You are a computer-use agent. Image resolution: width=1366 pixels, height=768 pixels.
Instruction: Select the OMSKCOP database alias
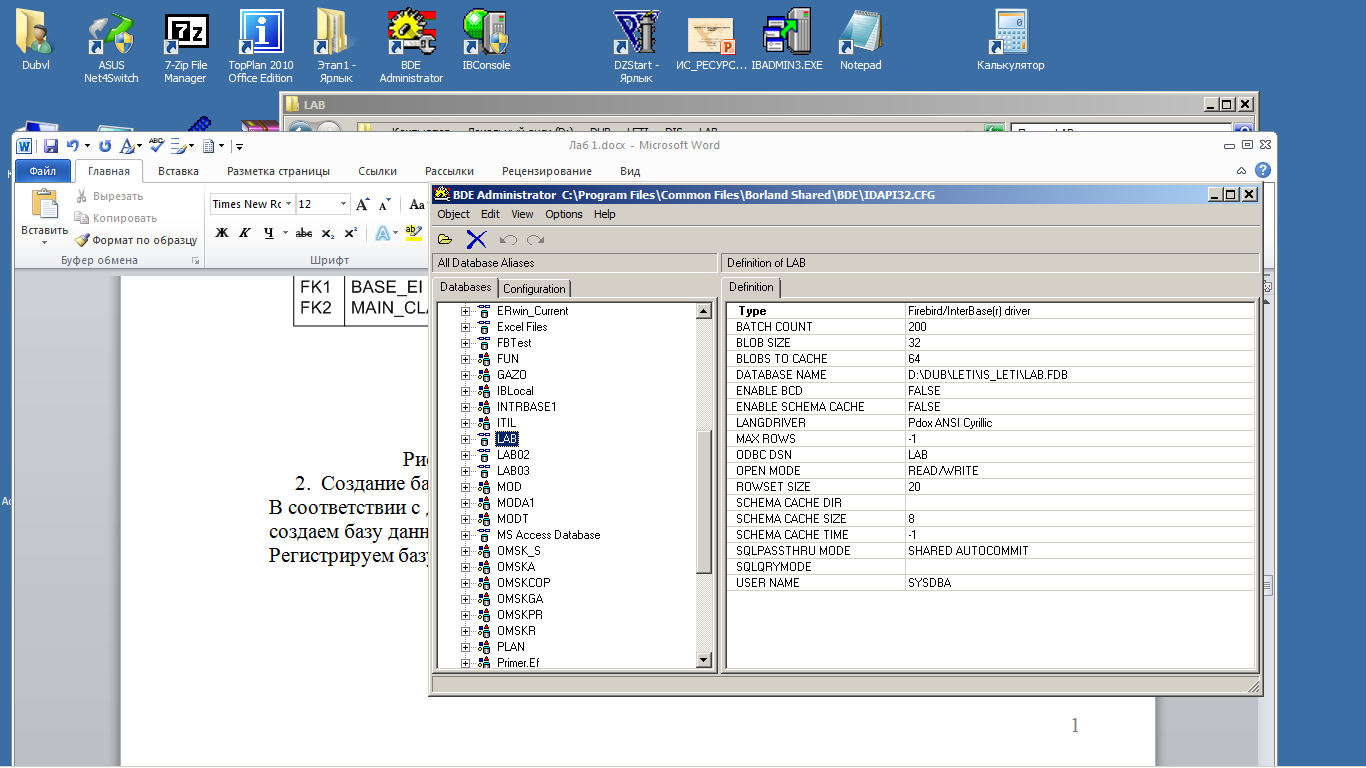pos(523,583)
